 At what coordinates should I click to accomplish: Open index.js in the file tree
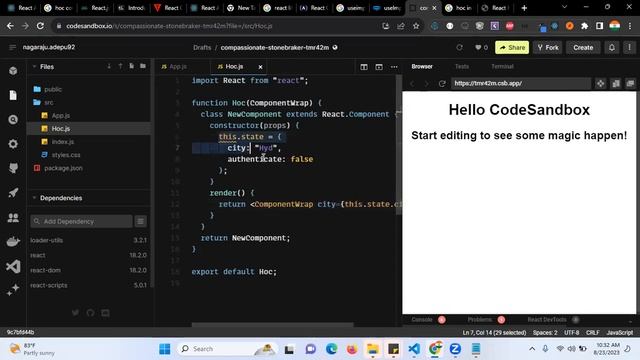(62, 142)
